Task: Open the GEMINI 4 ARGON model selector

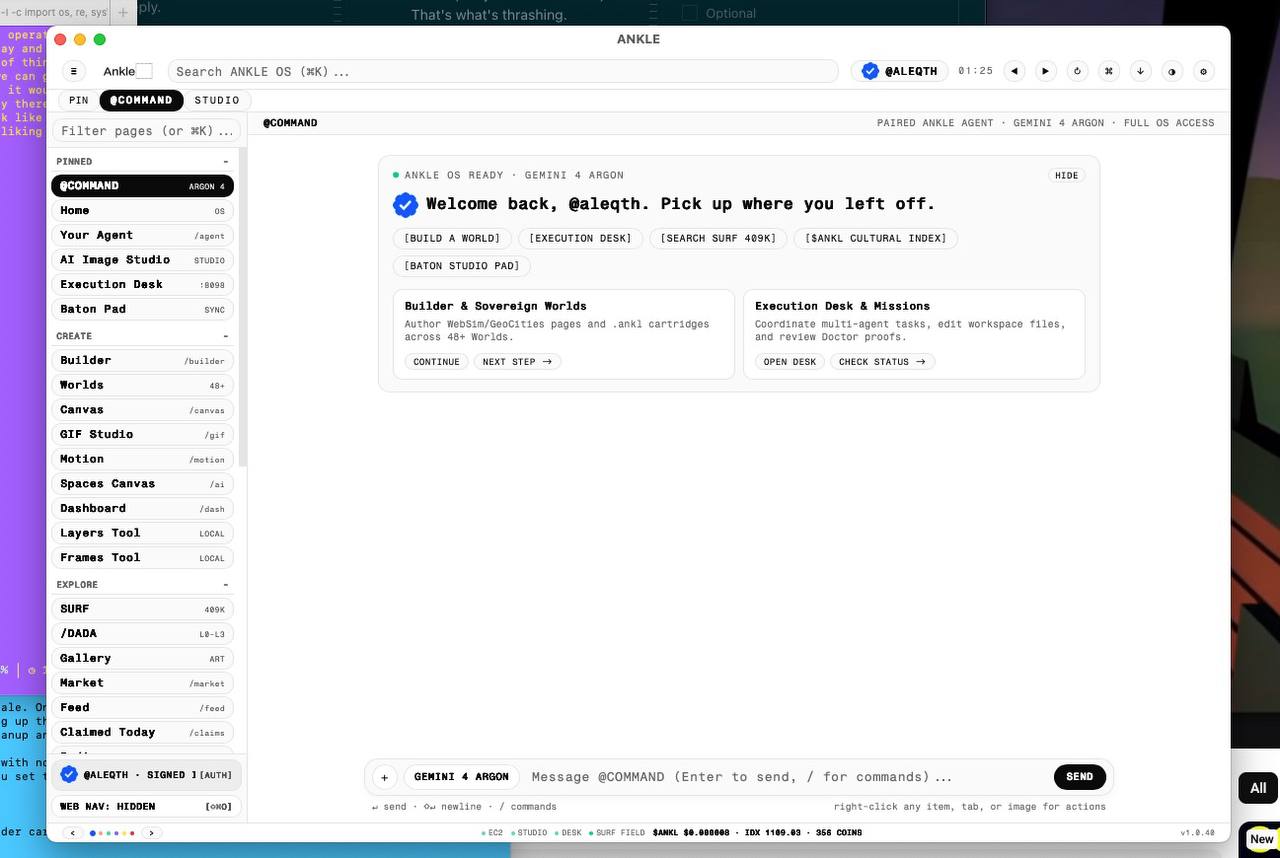Action: 461,777
